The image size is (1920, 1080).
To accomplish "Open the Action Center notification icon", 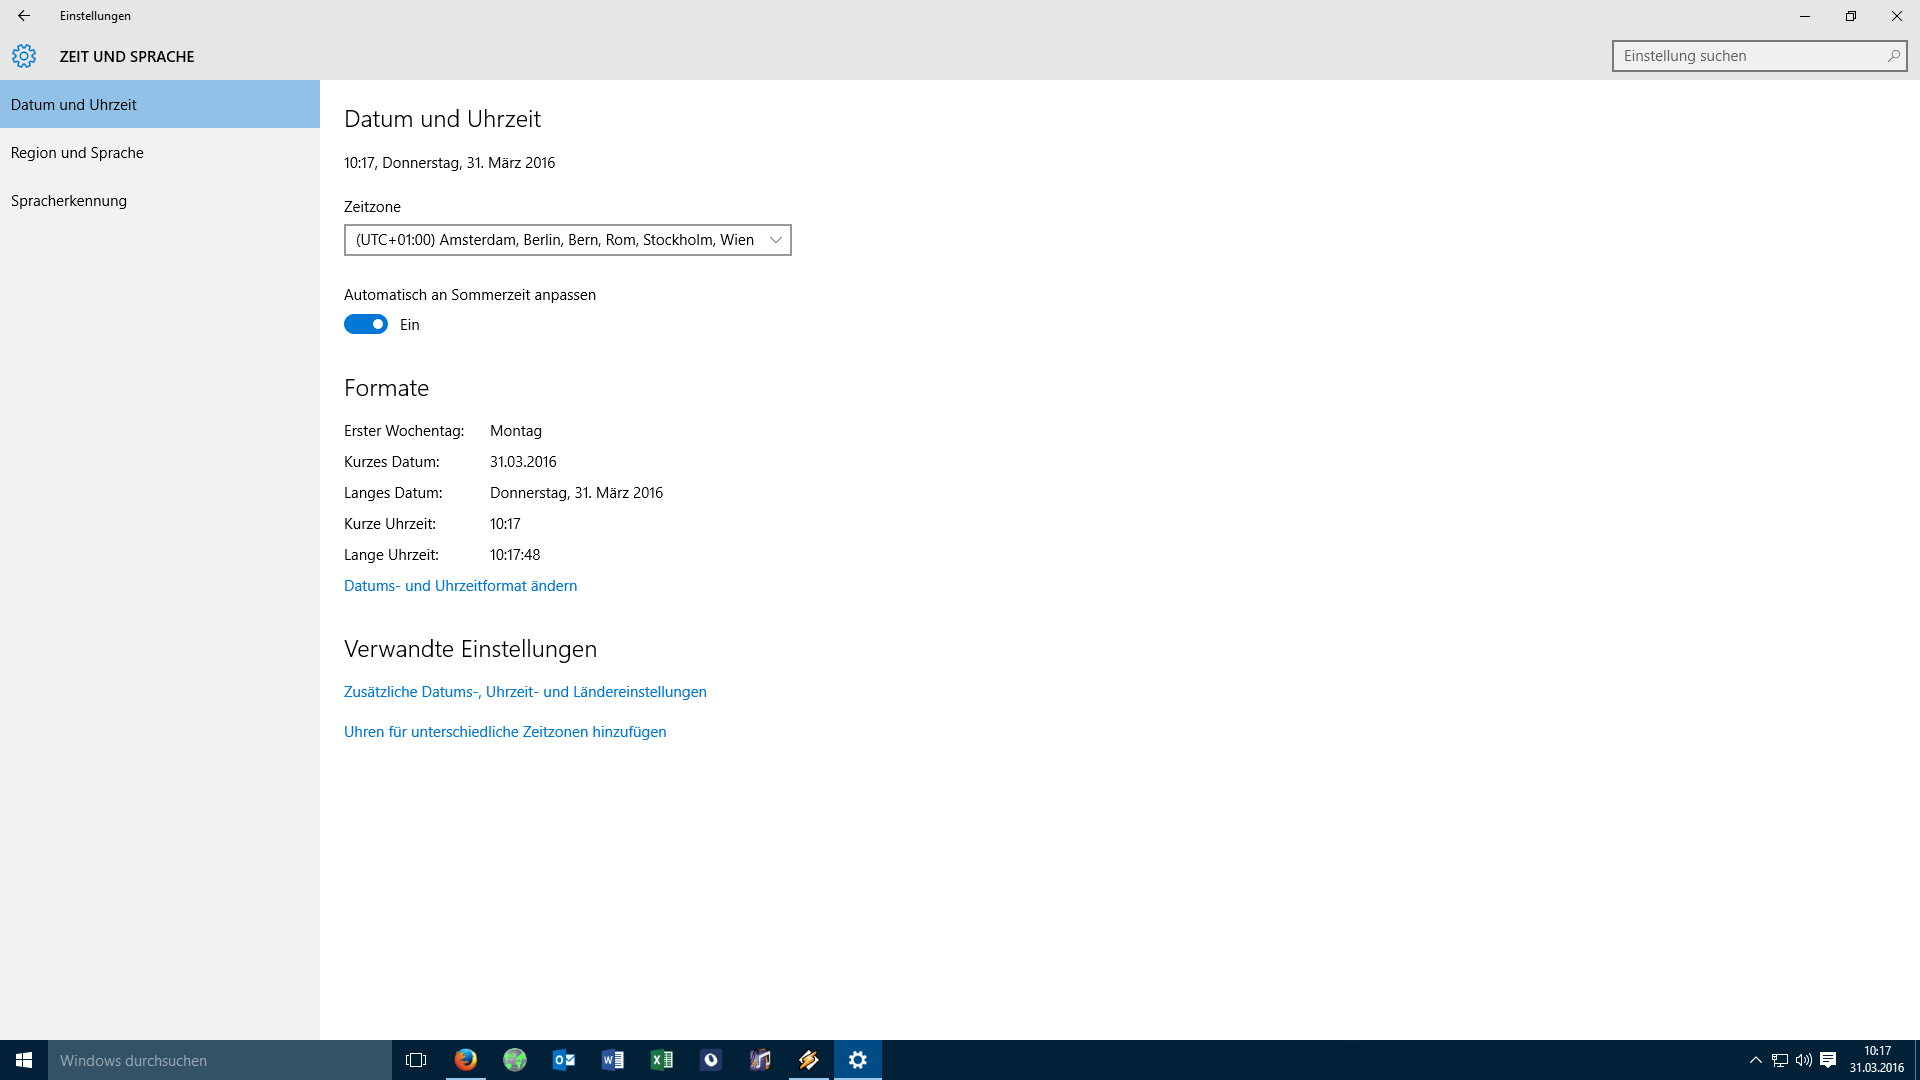I will point(1828,1060).
